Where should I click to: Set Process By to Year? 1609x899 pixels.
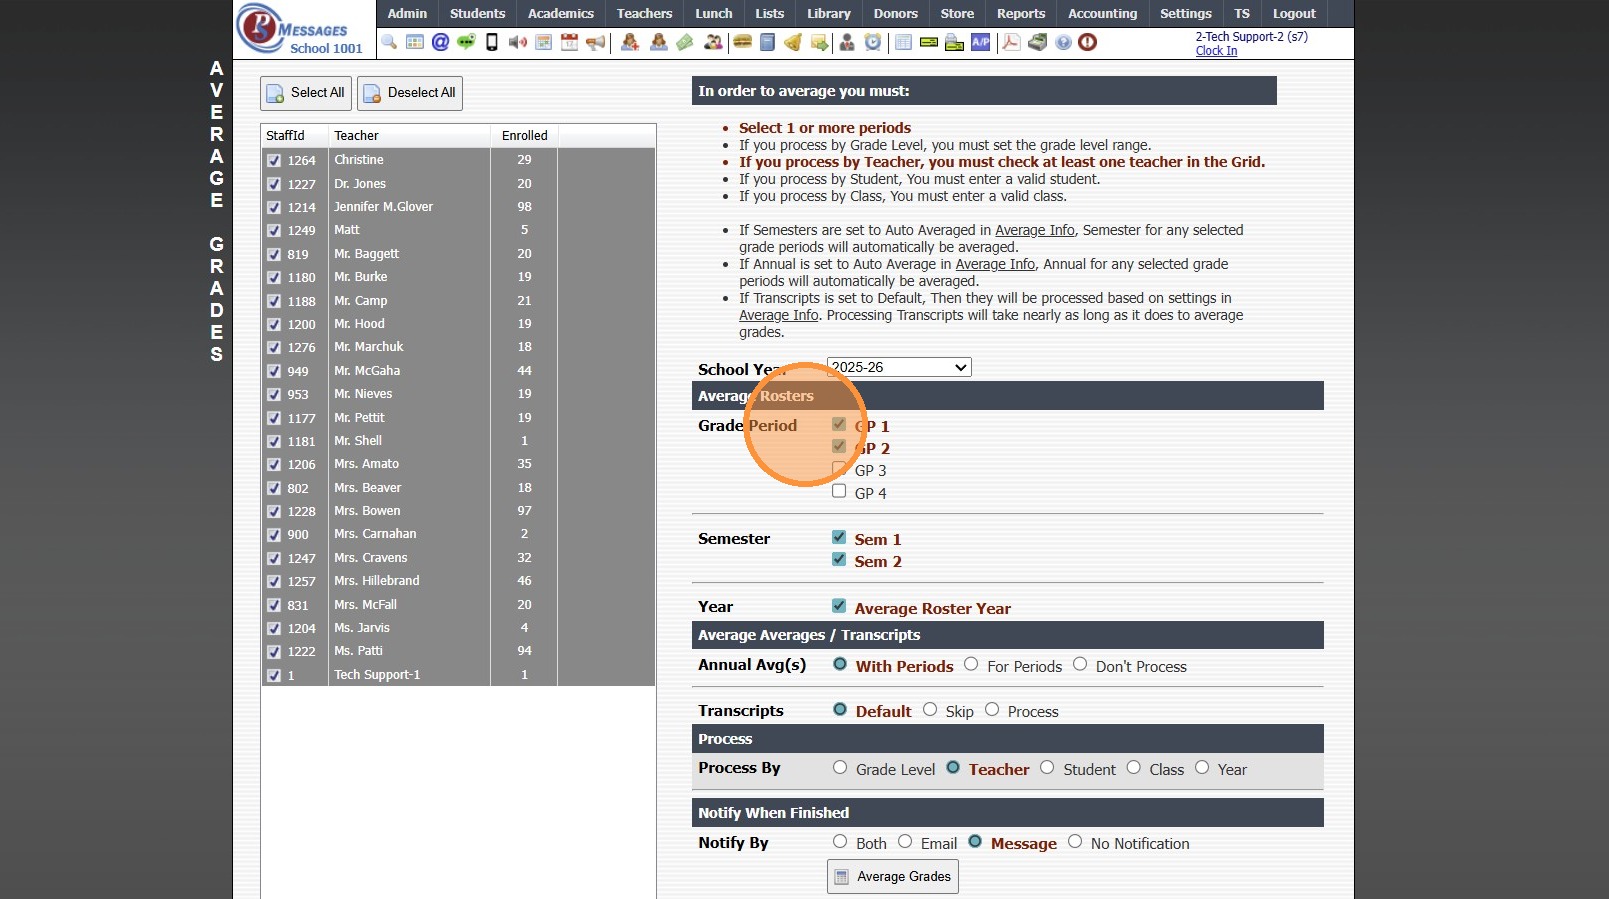point(1202,767)
